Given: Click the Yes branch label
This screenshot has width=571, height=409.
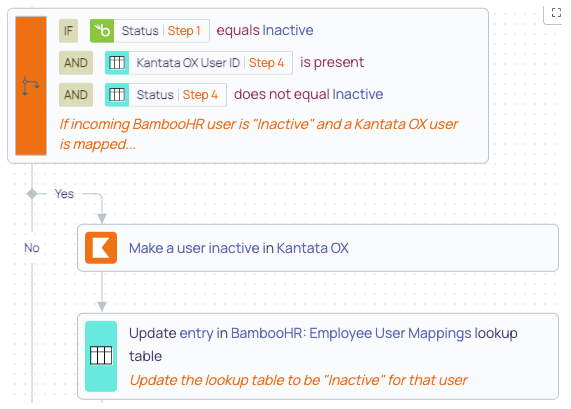Looking at the screenshot, I should tap(64, 194).
